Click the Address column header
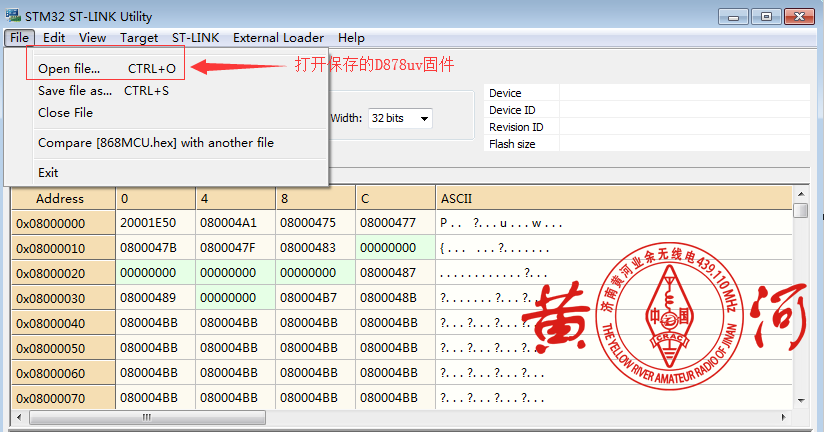The height and width of the screenshot is (432, 824). (63, 199)
